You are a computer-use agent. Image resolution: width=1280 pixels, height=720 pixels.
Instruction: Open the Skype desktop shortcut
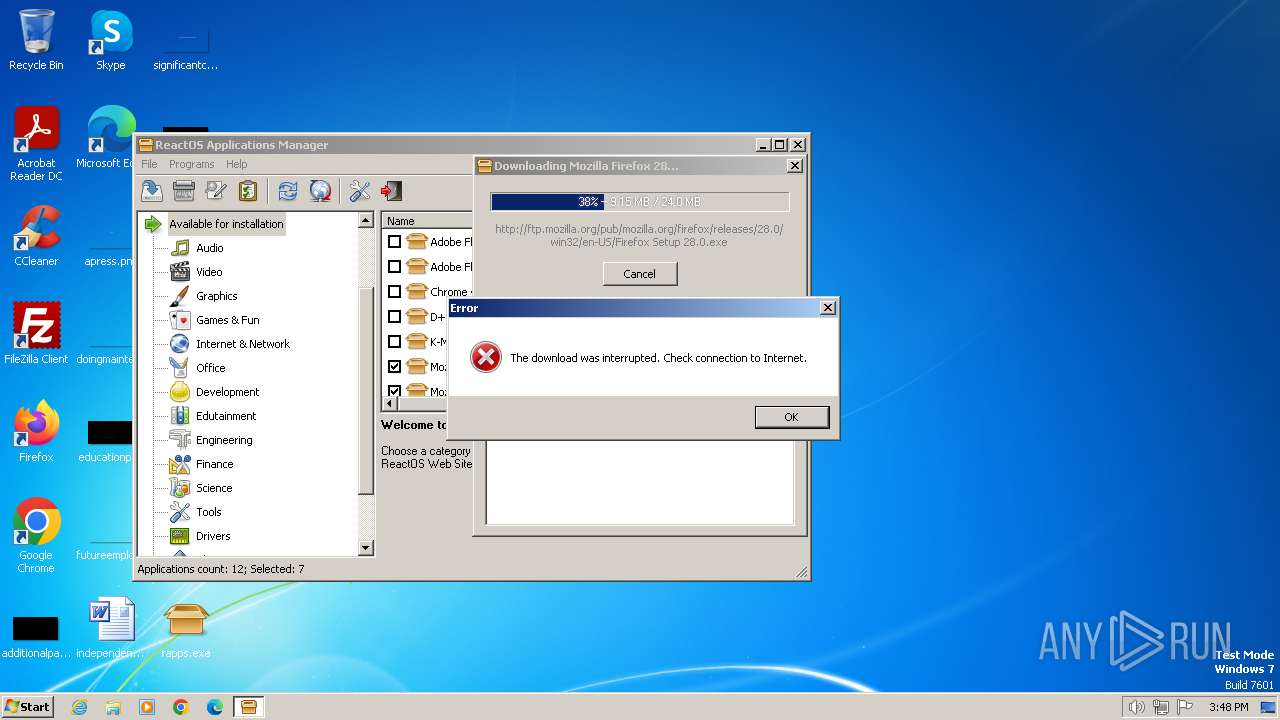(111, 40)
